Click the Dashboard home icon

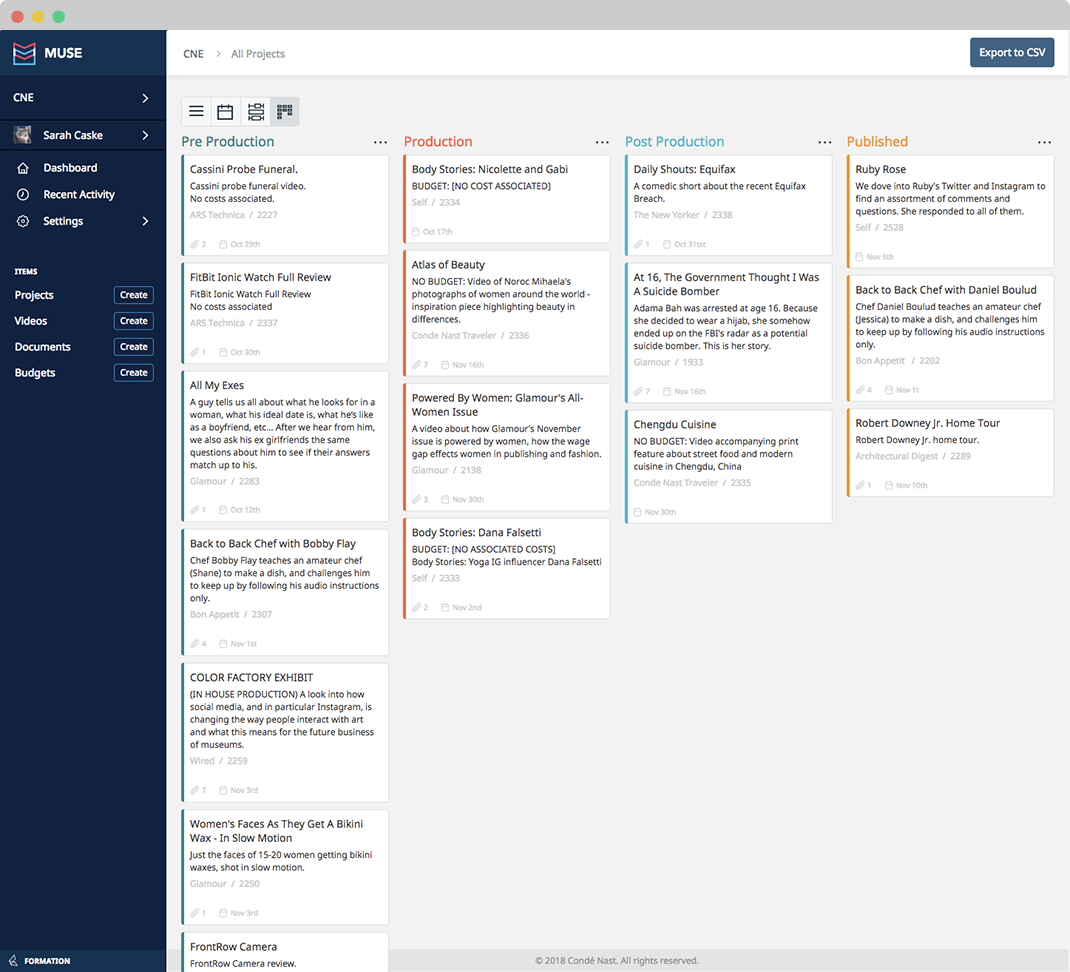(23, 168)
